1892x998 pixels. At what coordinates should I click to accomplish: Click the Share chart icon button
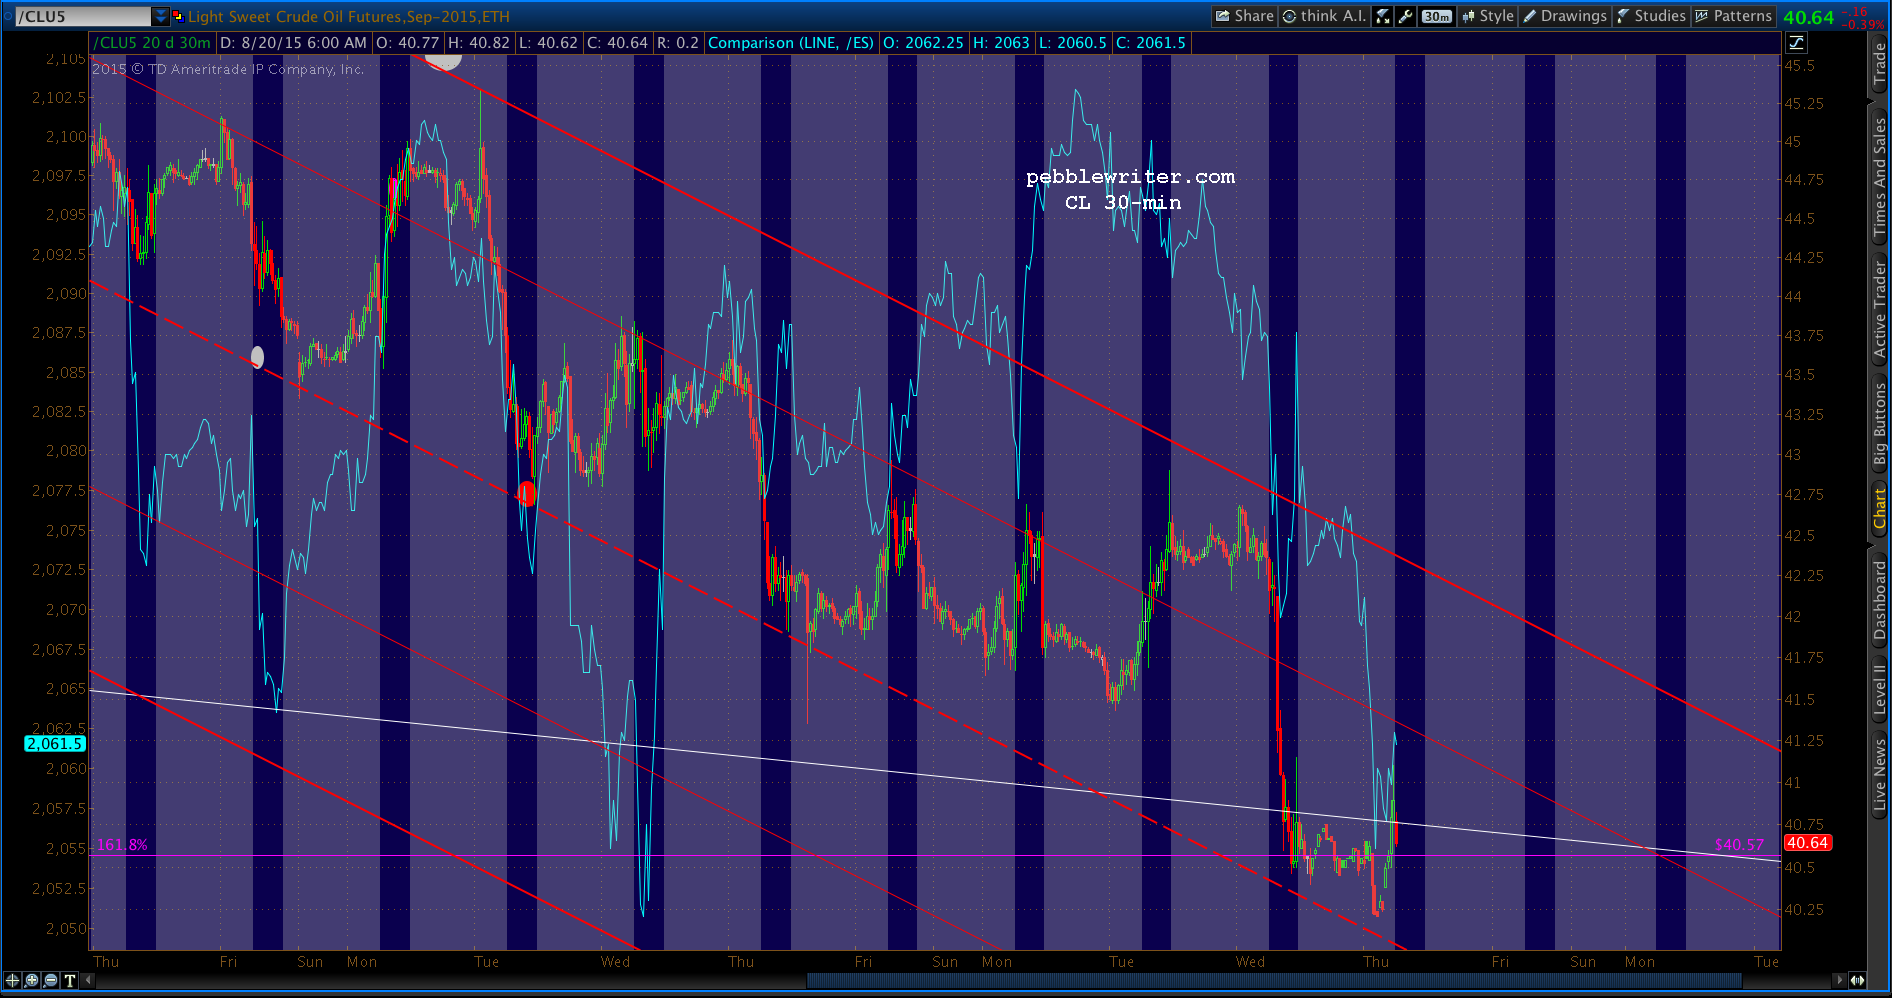[x=1244, y=16]
